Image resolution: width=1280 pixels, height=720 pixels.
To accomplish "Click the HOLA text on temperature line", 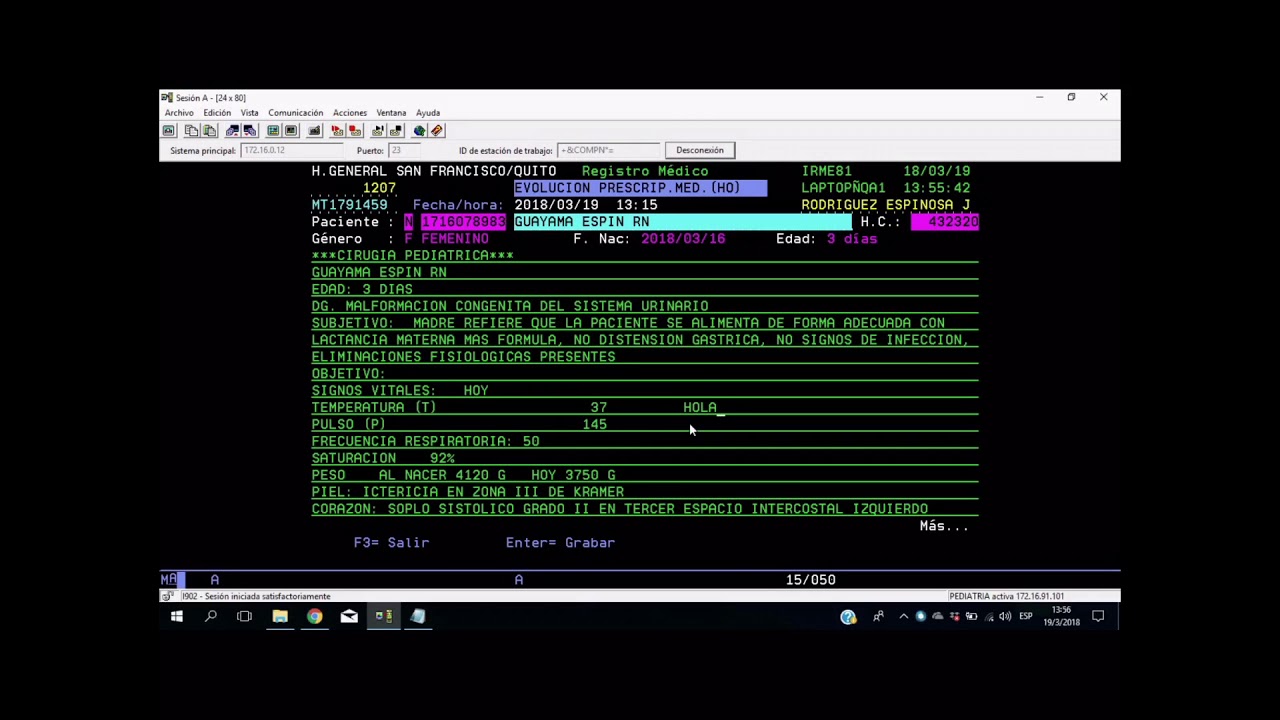I will 700,407.
